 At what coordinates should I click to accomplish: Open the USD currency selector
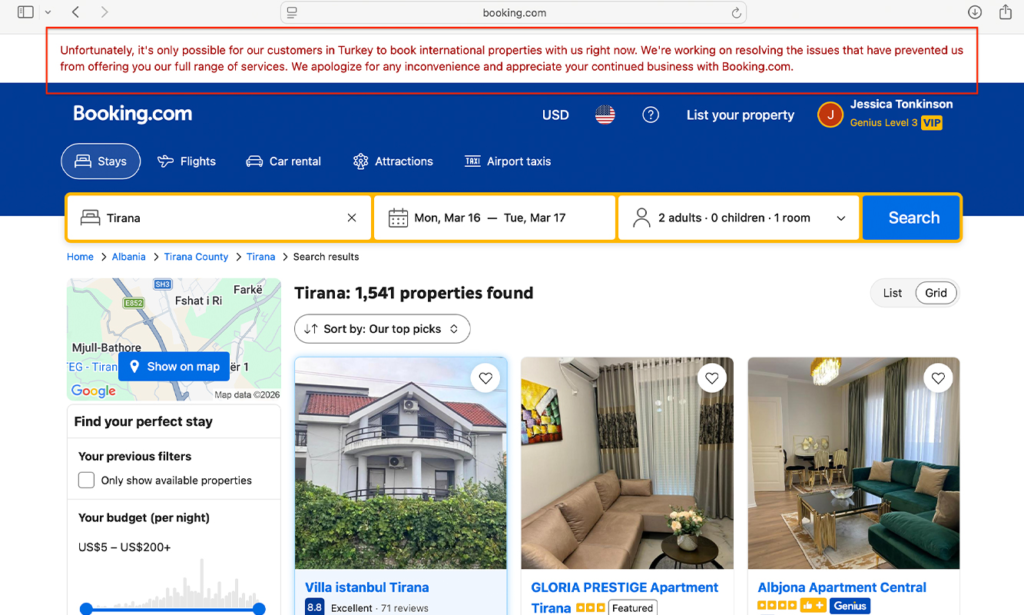(555, 115)
